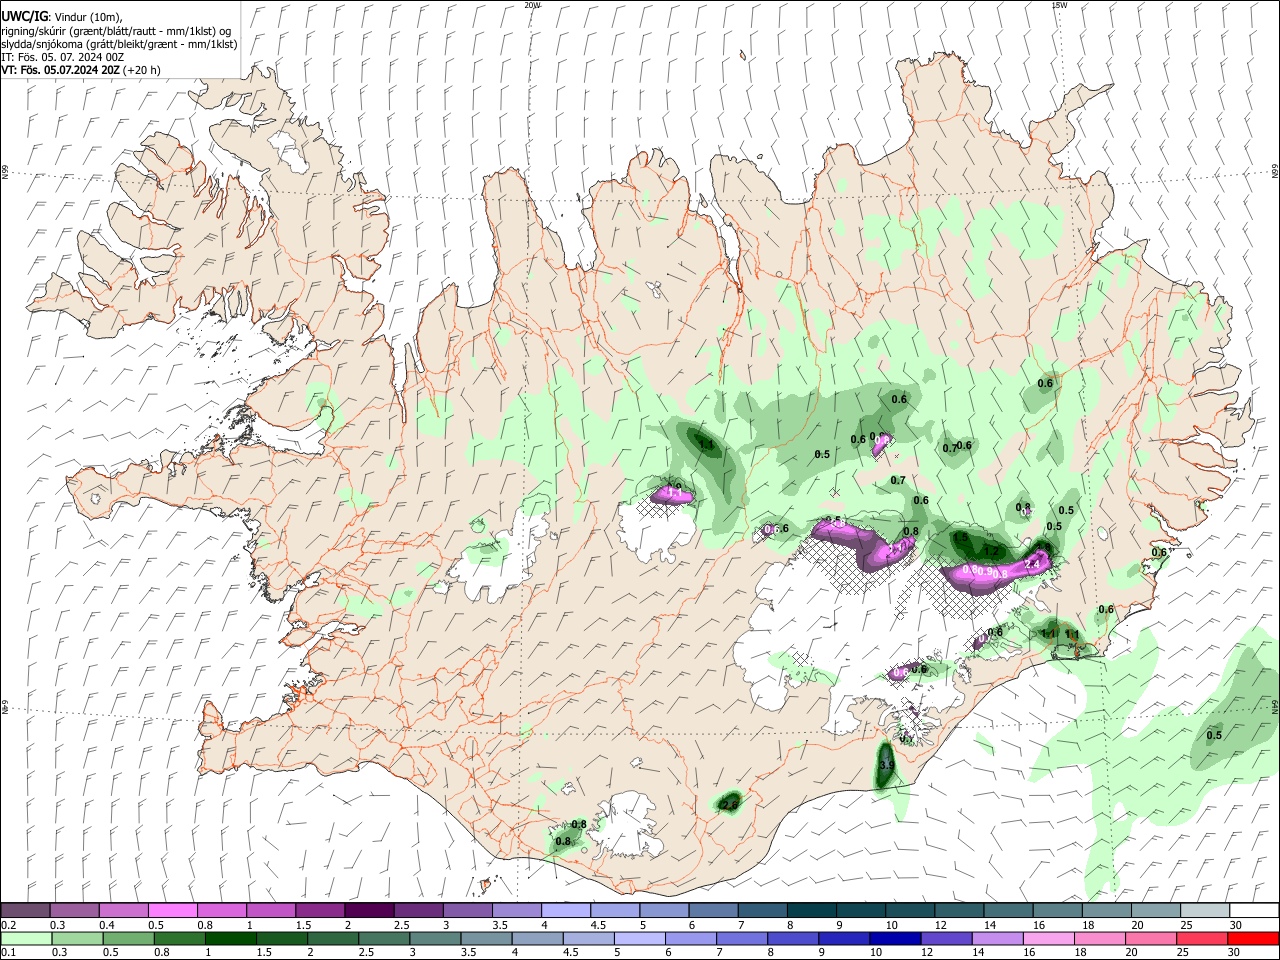Pick the bright pink top-row swatch labeled 0.5
Viewport: 1280px width, 960px height.
(x=172, y=911)
